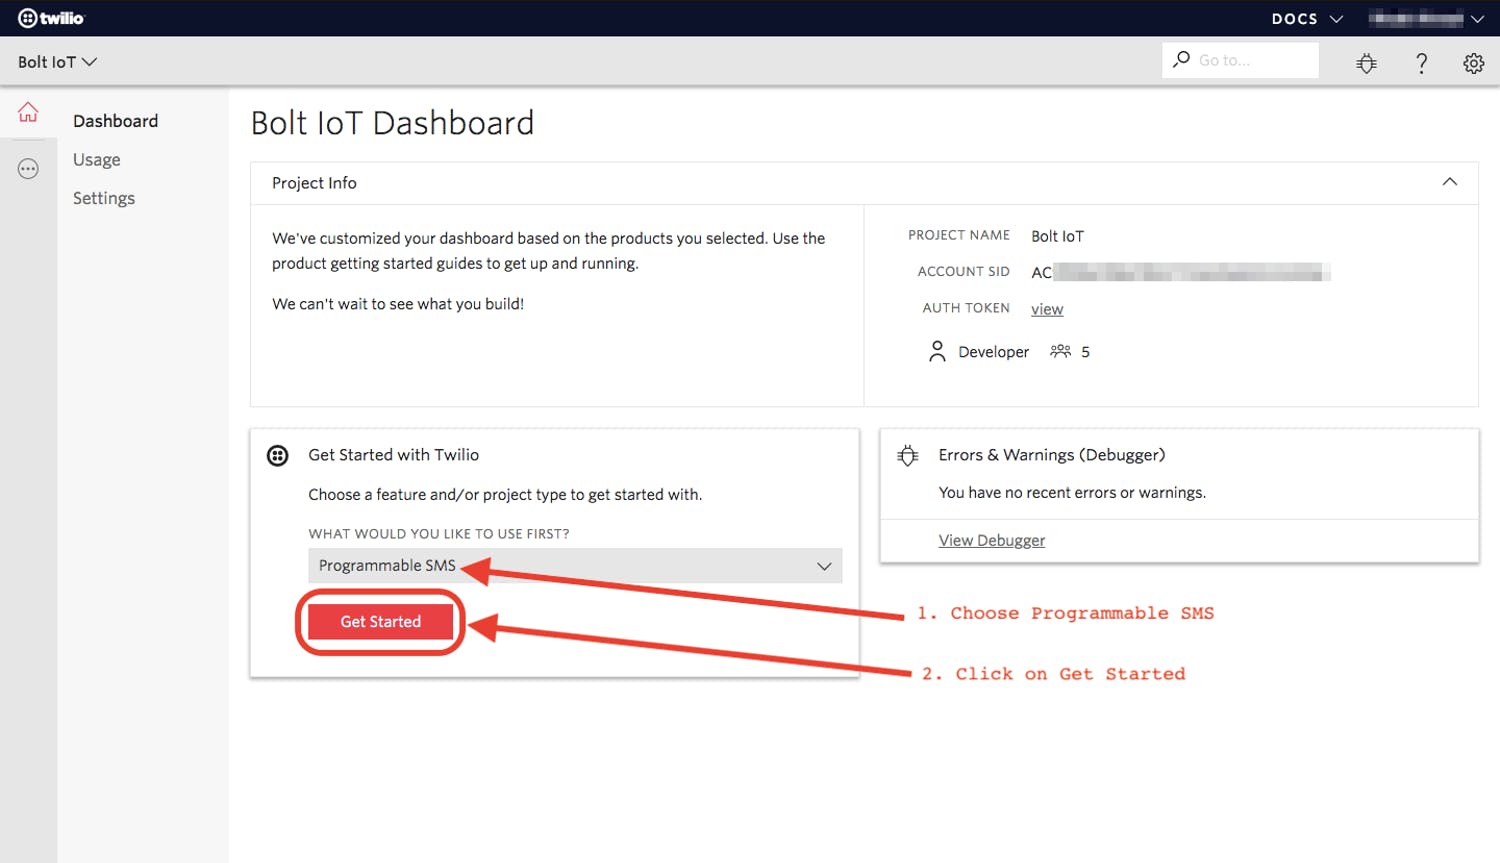1500x863 pixels.
Task: Click the Bolt IoT Dashboard page heading
Action: (392, 123)
